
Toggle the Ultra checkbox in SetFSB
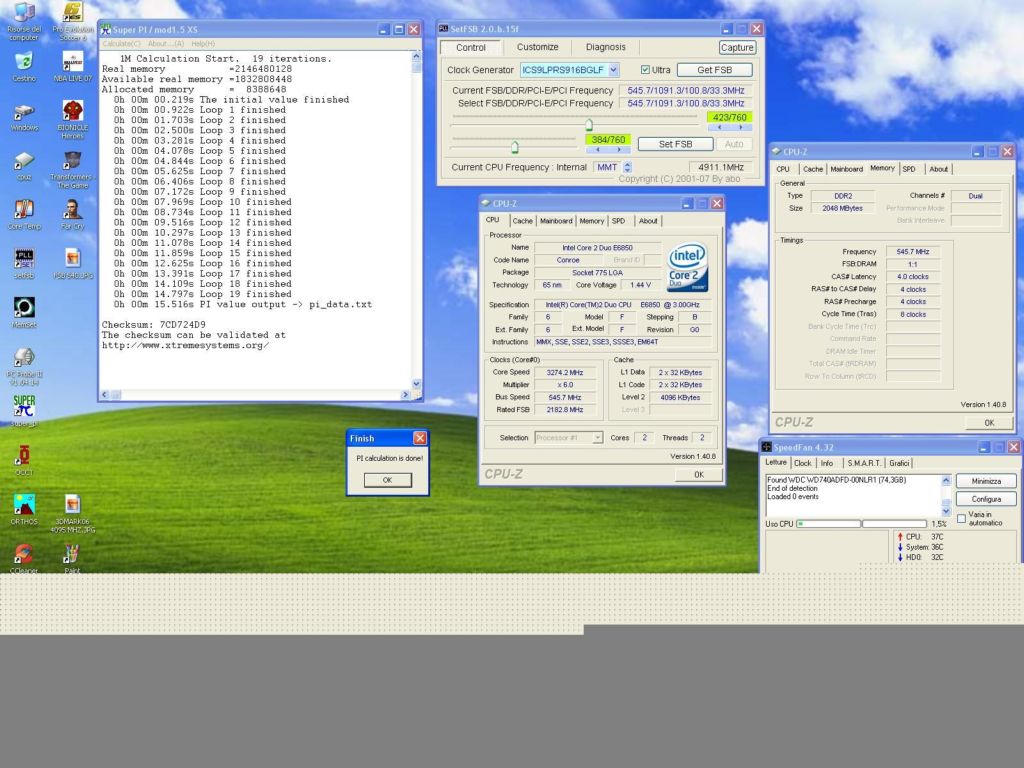pyautogui.click(x=645, y=69)
